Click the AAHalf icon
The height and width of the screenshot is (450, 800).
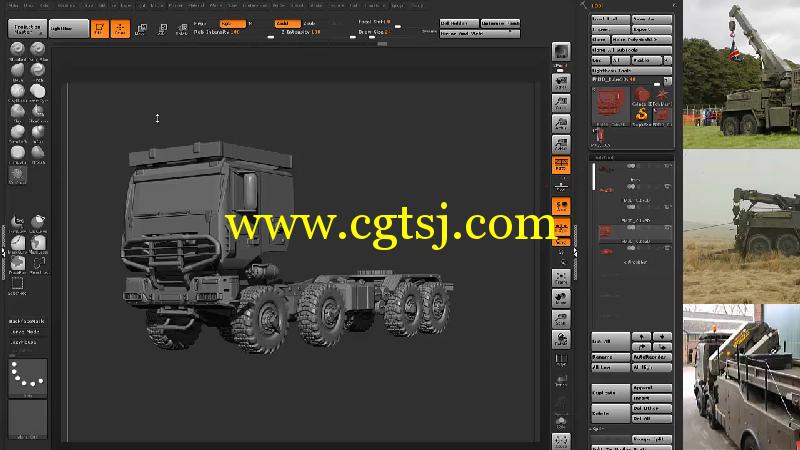pos(561,144)
